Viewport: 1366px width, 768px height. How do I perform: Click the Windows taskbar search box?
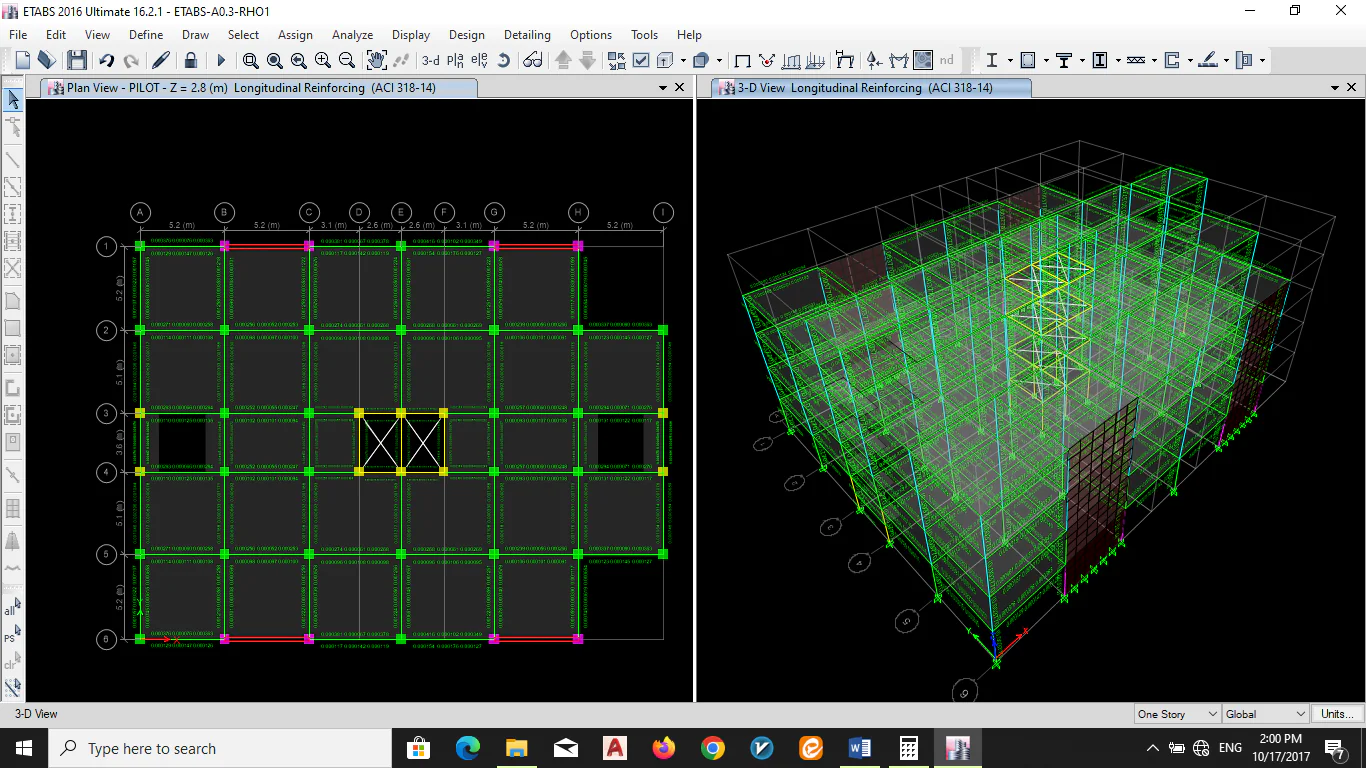pyautogui.click(x=220, y=748)
